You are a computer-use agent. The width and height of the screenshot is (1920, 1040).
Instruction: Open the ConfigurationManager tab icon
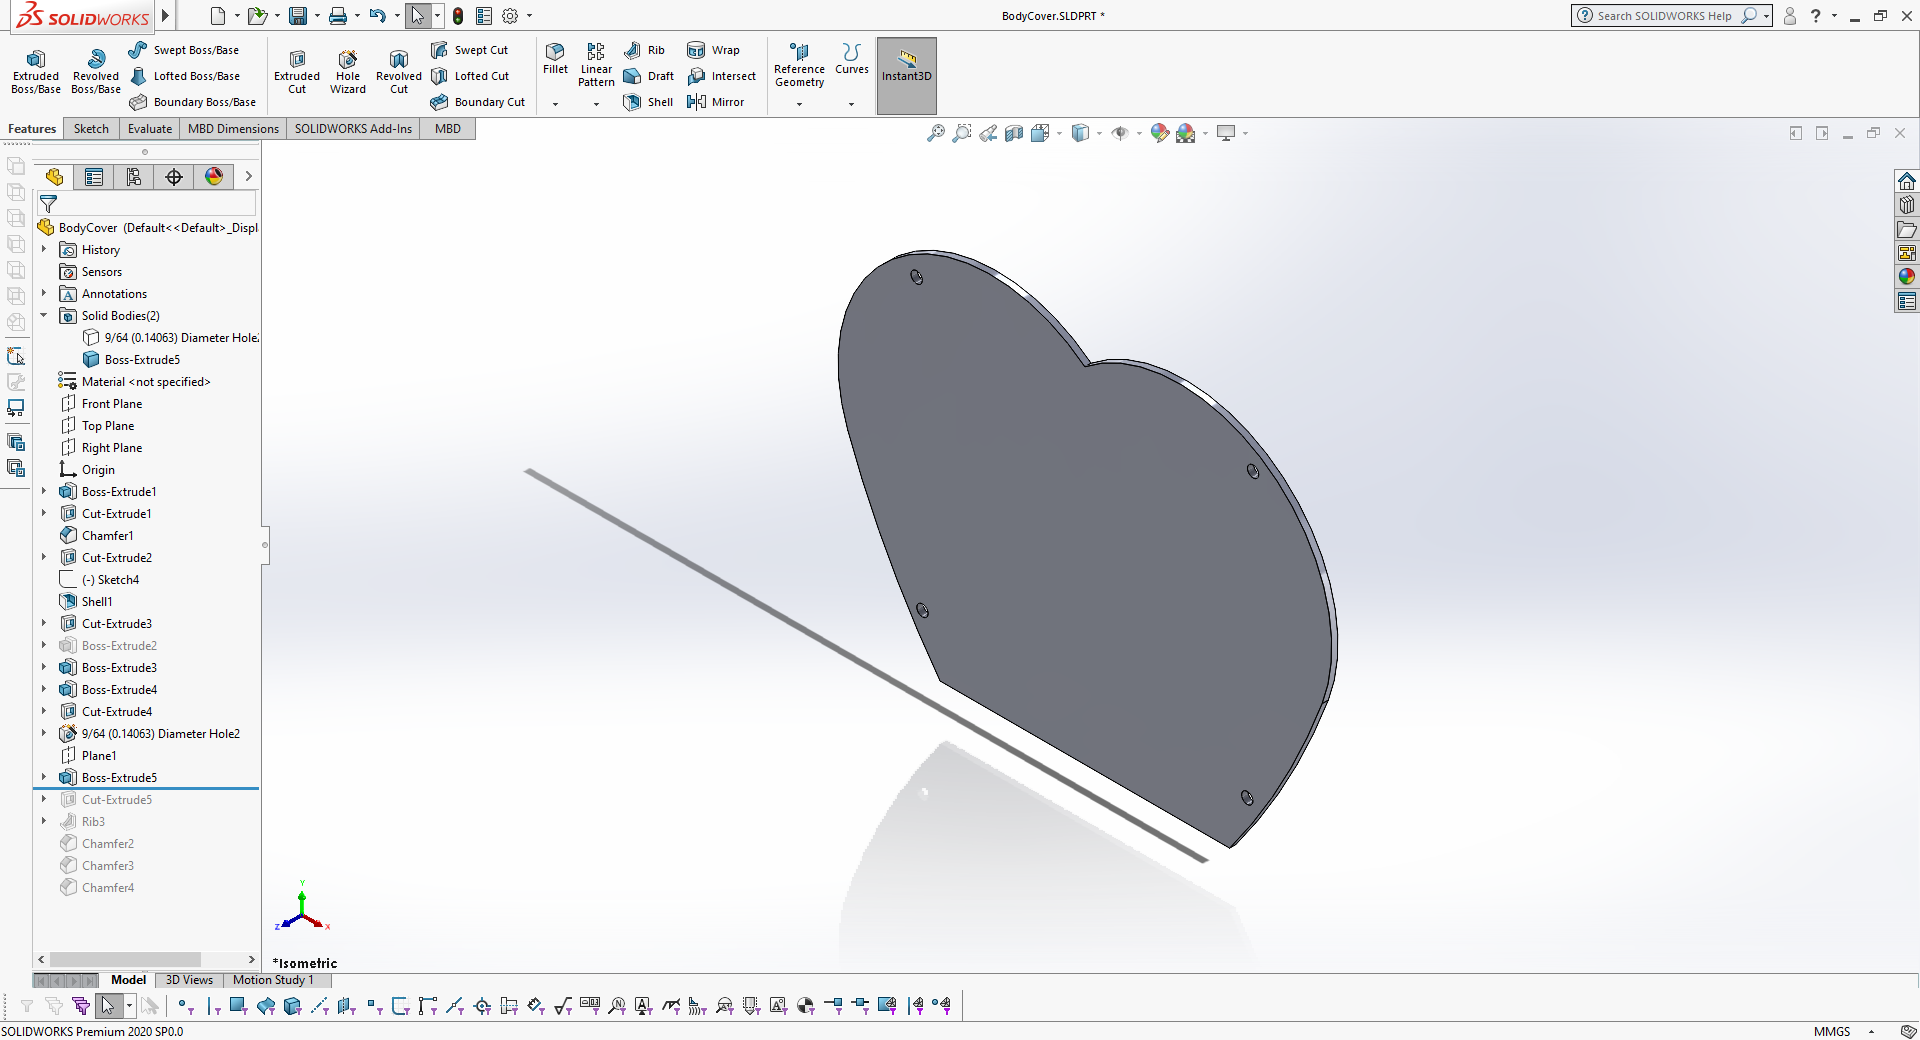click(x=134, y=177)
